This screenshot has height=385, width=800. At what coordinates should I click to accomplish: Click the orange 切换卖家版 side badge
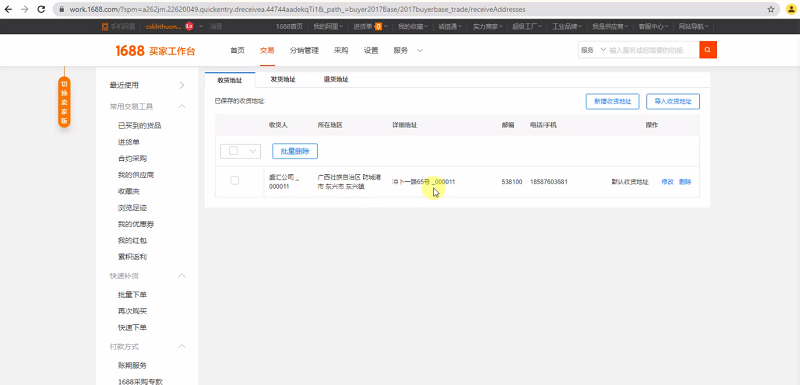[x=64, y=102]
